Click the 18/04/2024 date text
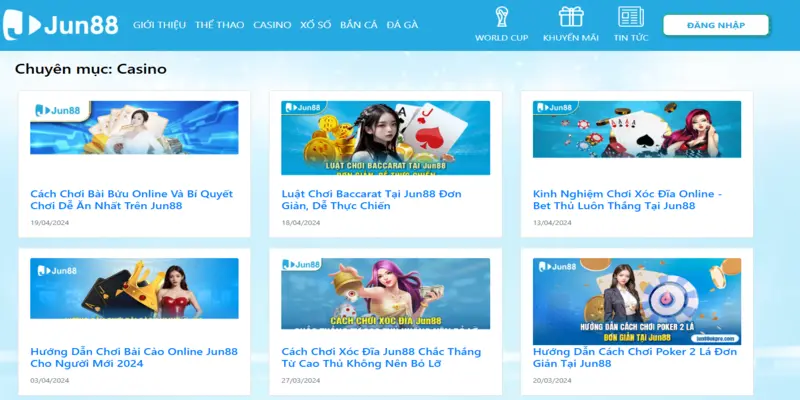This screenshot has height=400, width=800. 301,222
